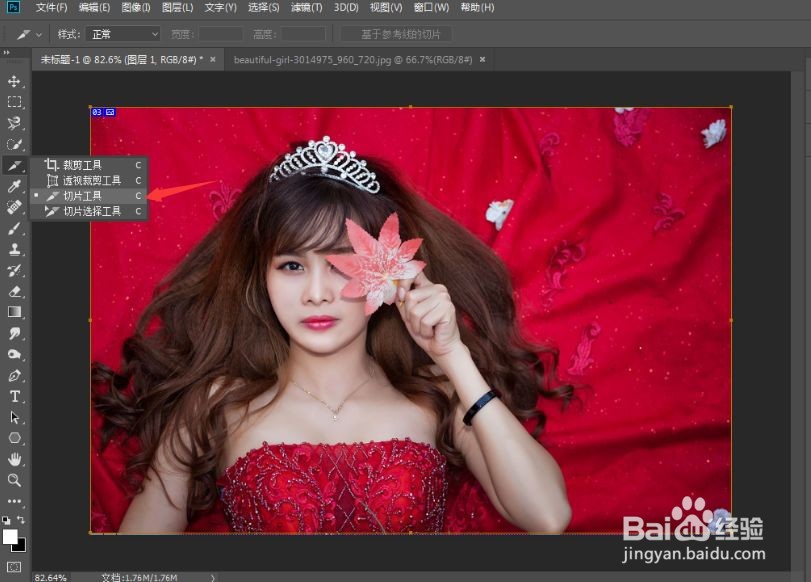Select the Eyedropper tool

pos(14,186)
